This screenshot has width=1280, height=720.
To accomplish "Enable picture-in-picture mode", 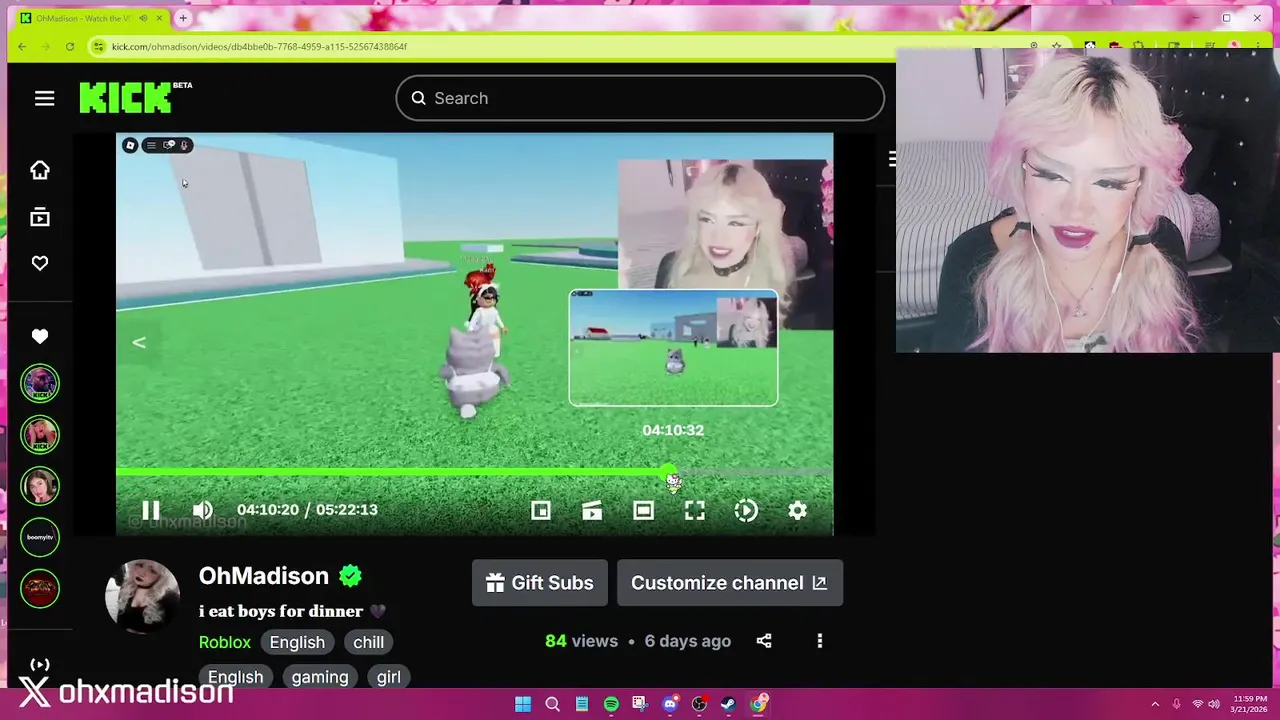I will pyautogui.click(x=541, y=510).
